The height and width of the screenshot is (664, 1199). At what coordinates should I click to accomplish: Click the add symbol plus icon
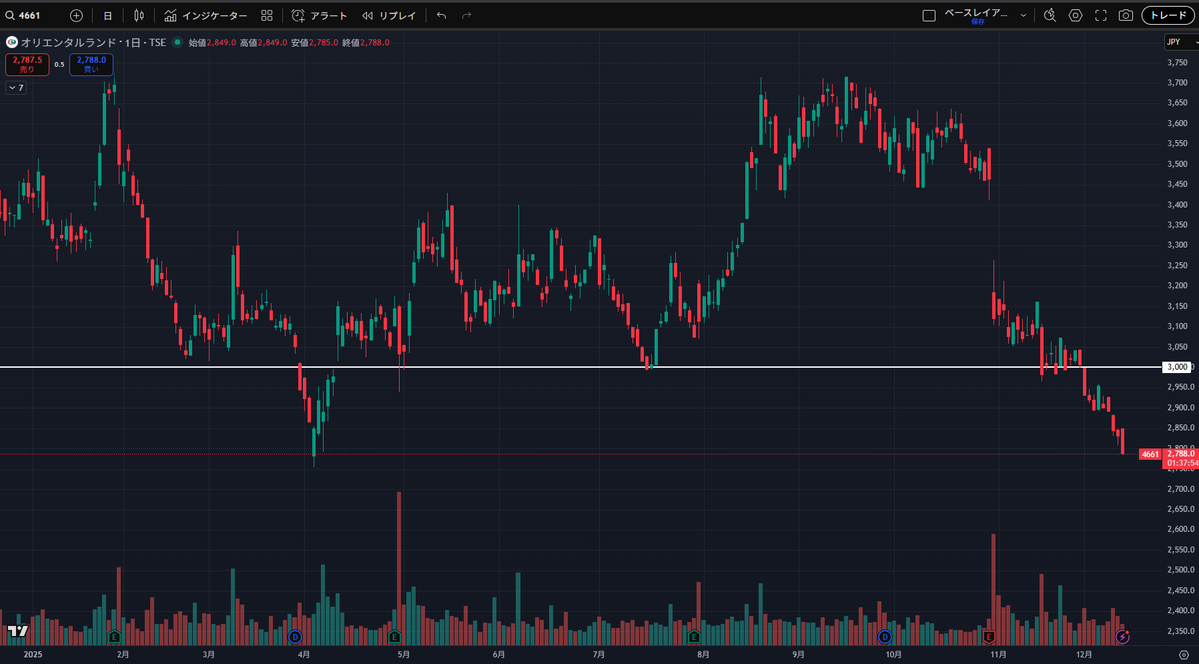[77, 16]
